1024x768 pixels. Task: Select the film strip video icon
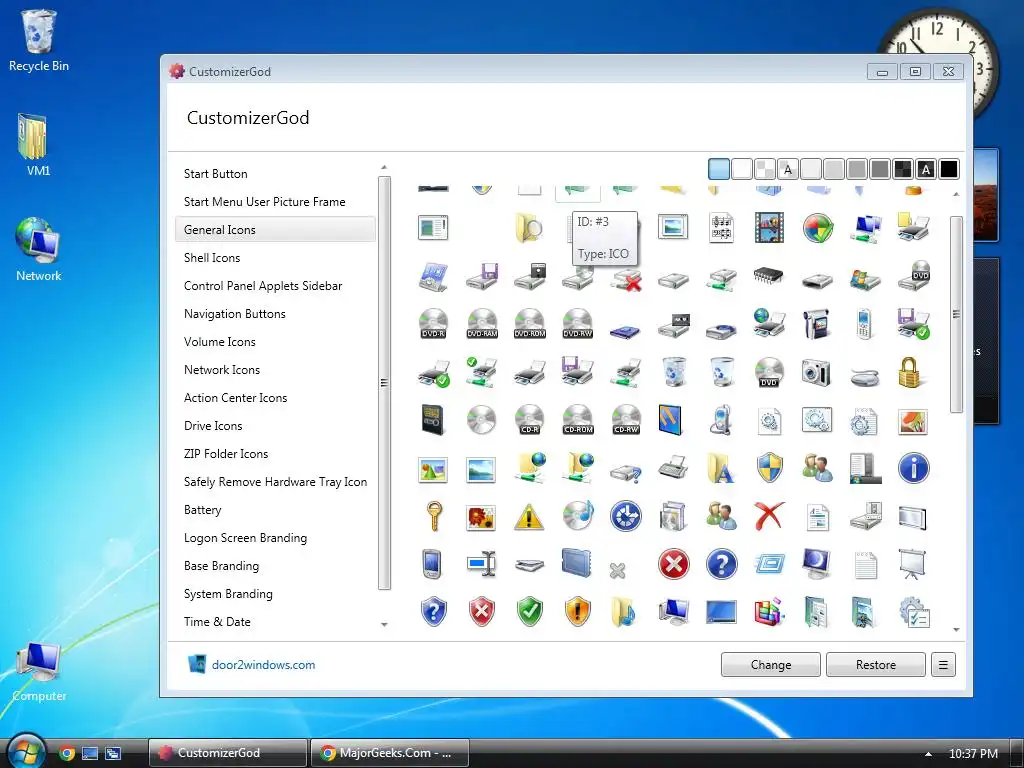click(x=769, y=227)
